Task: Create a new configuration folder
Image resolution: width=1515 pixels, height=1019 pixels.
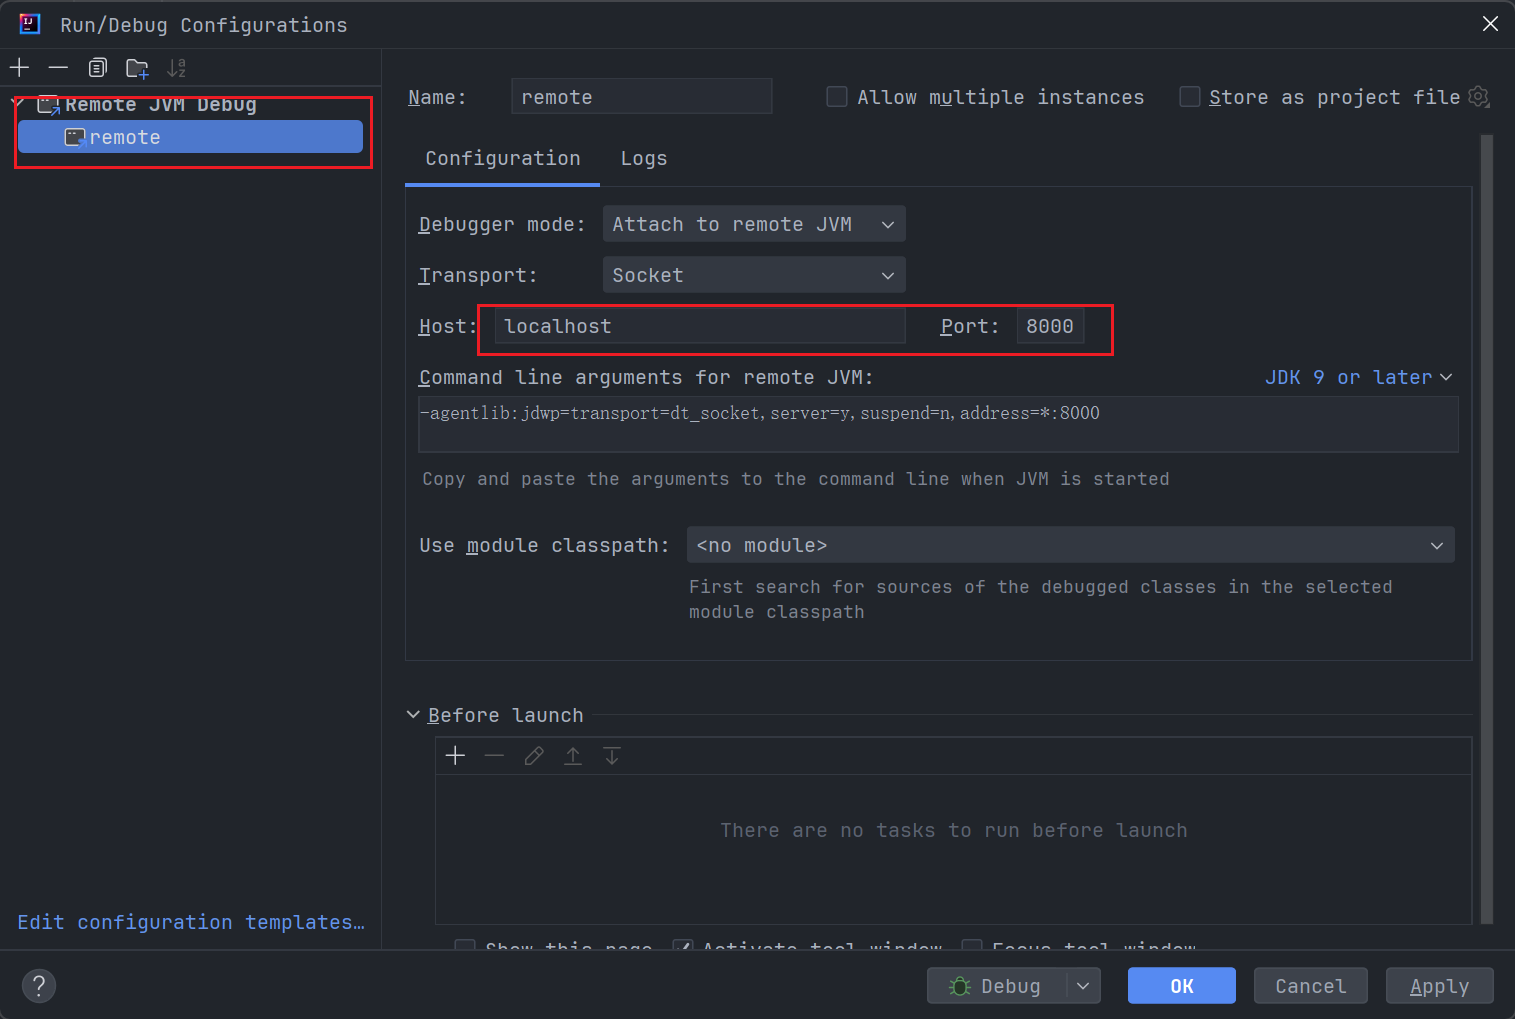Action: pyautogui.click(x=136, y=67)
